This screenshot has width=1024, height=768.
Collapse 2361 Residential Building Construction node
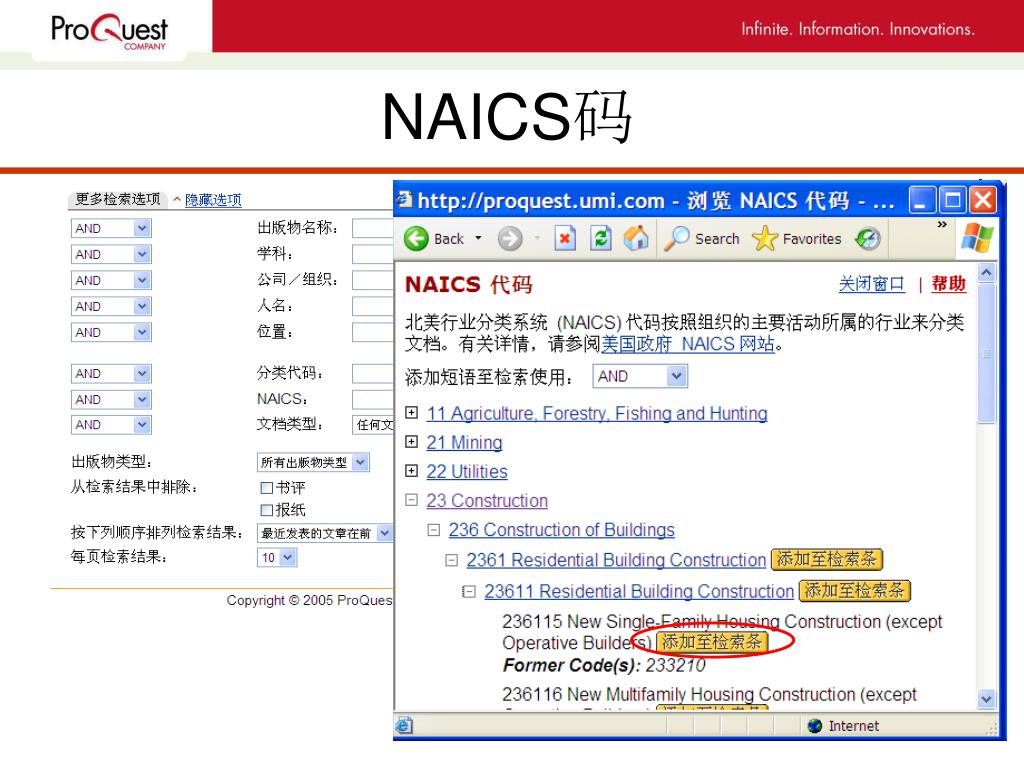coord(451,560)
